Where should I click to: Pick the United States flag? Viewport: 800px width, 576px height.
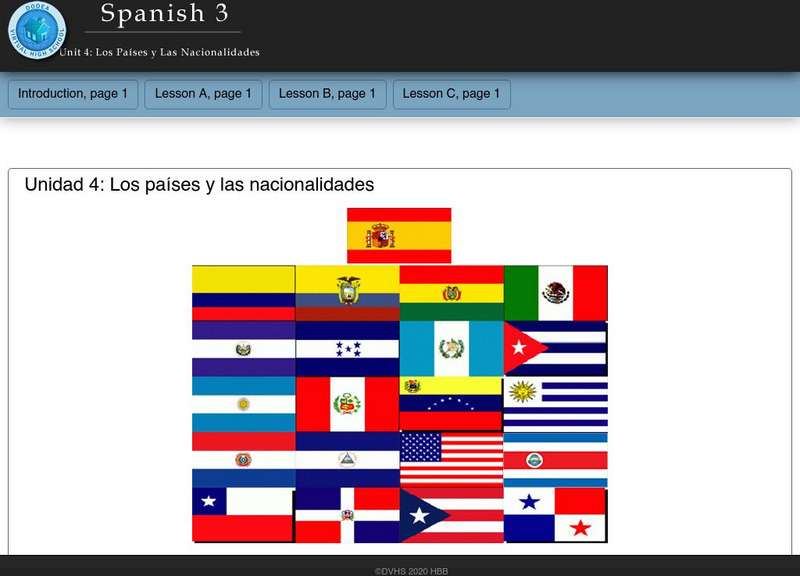(452, 460)
